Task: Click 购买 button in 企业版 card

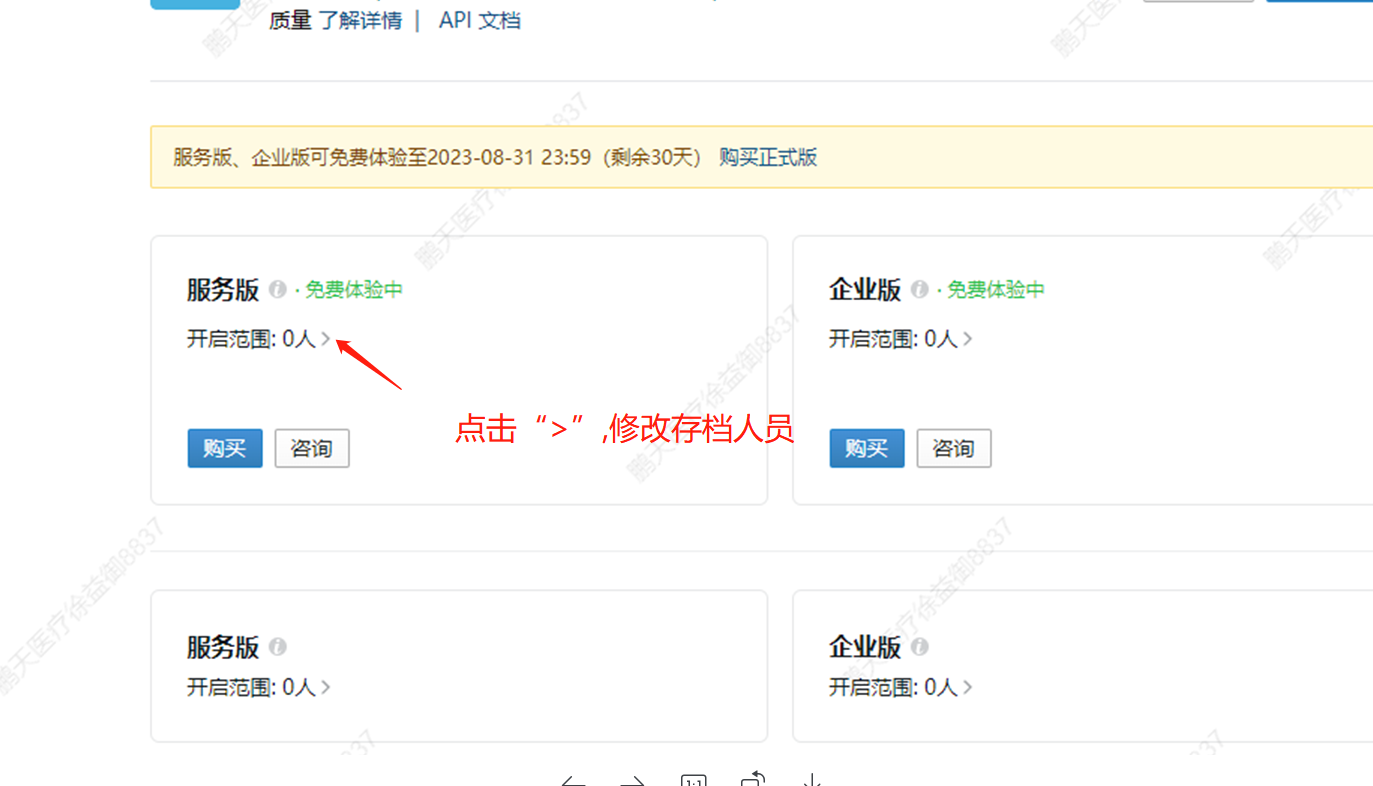Action: coord(867,448)
